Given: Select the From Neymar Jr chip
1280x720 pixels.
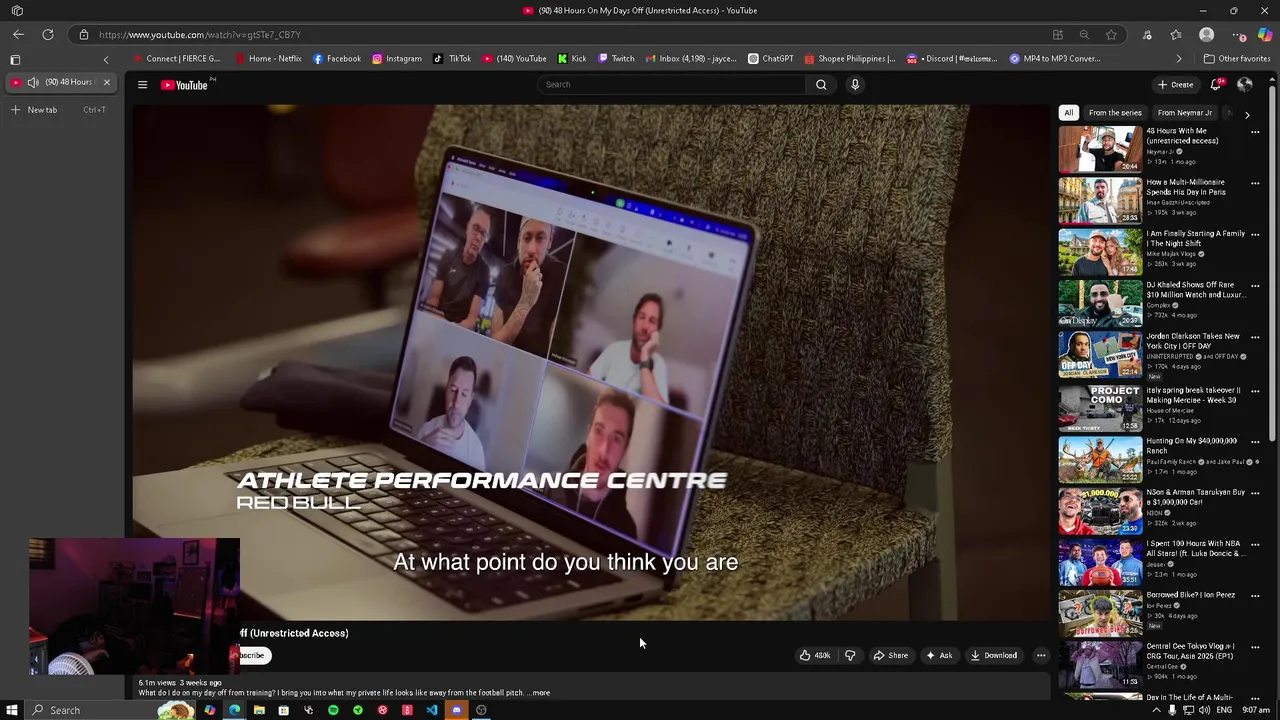Looking at the screenshot, I should [1184, 113].
